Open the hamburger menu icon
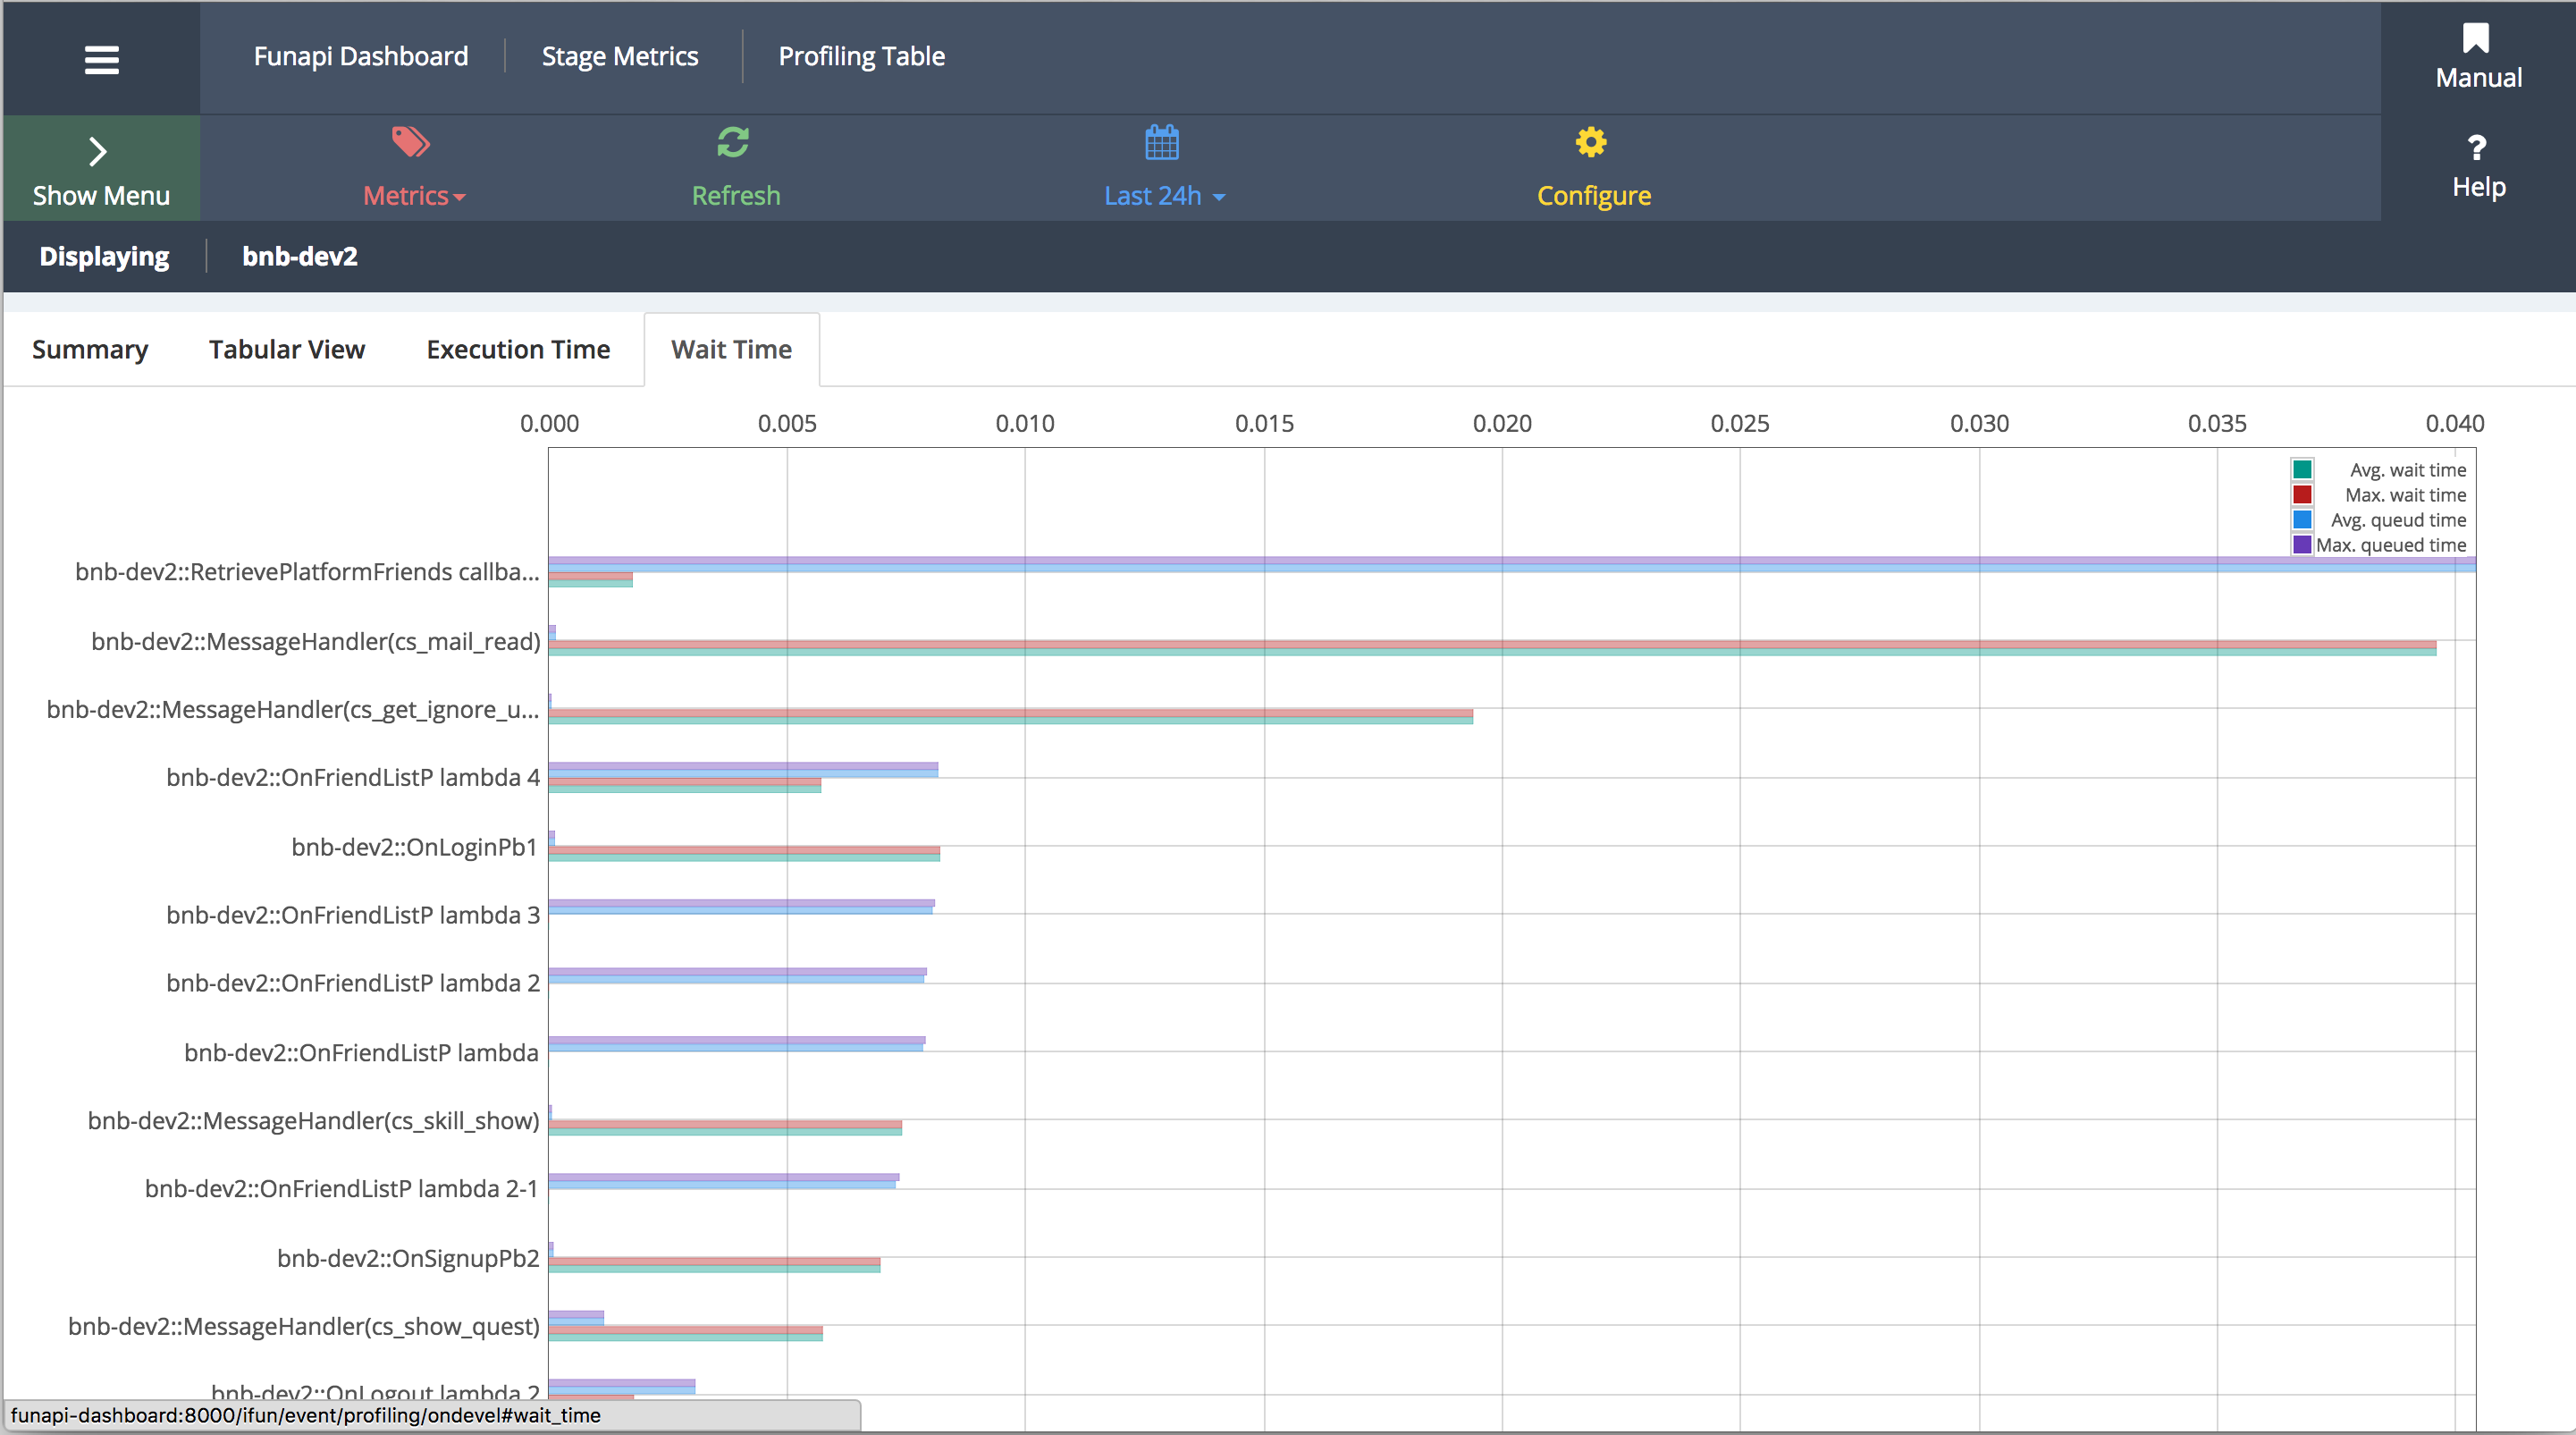 click(x=101, y=59)
